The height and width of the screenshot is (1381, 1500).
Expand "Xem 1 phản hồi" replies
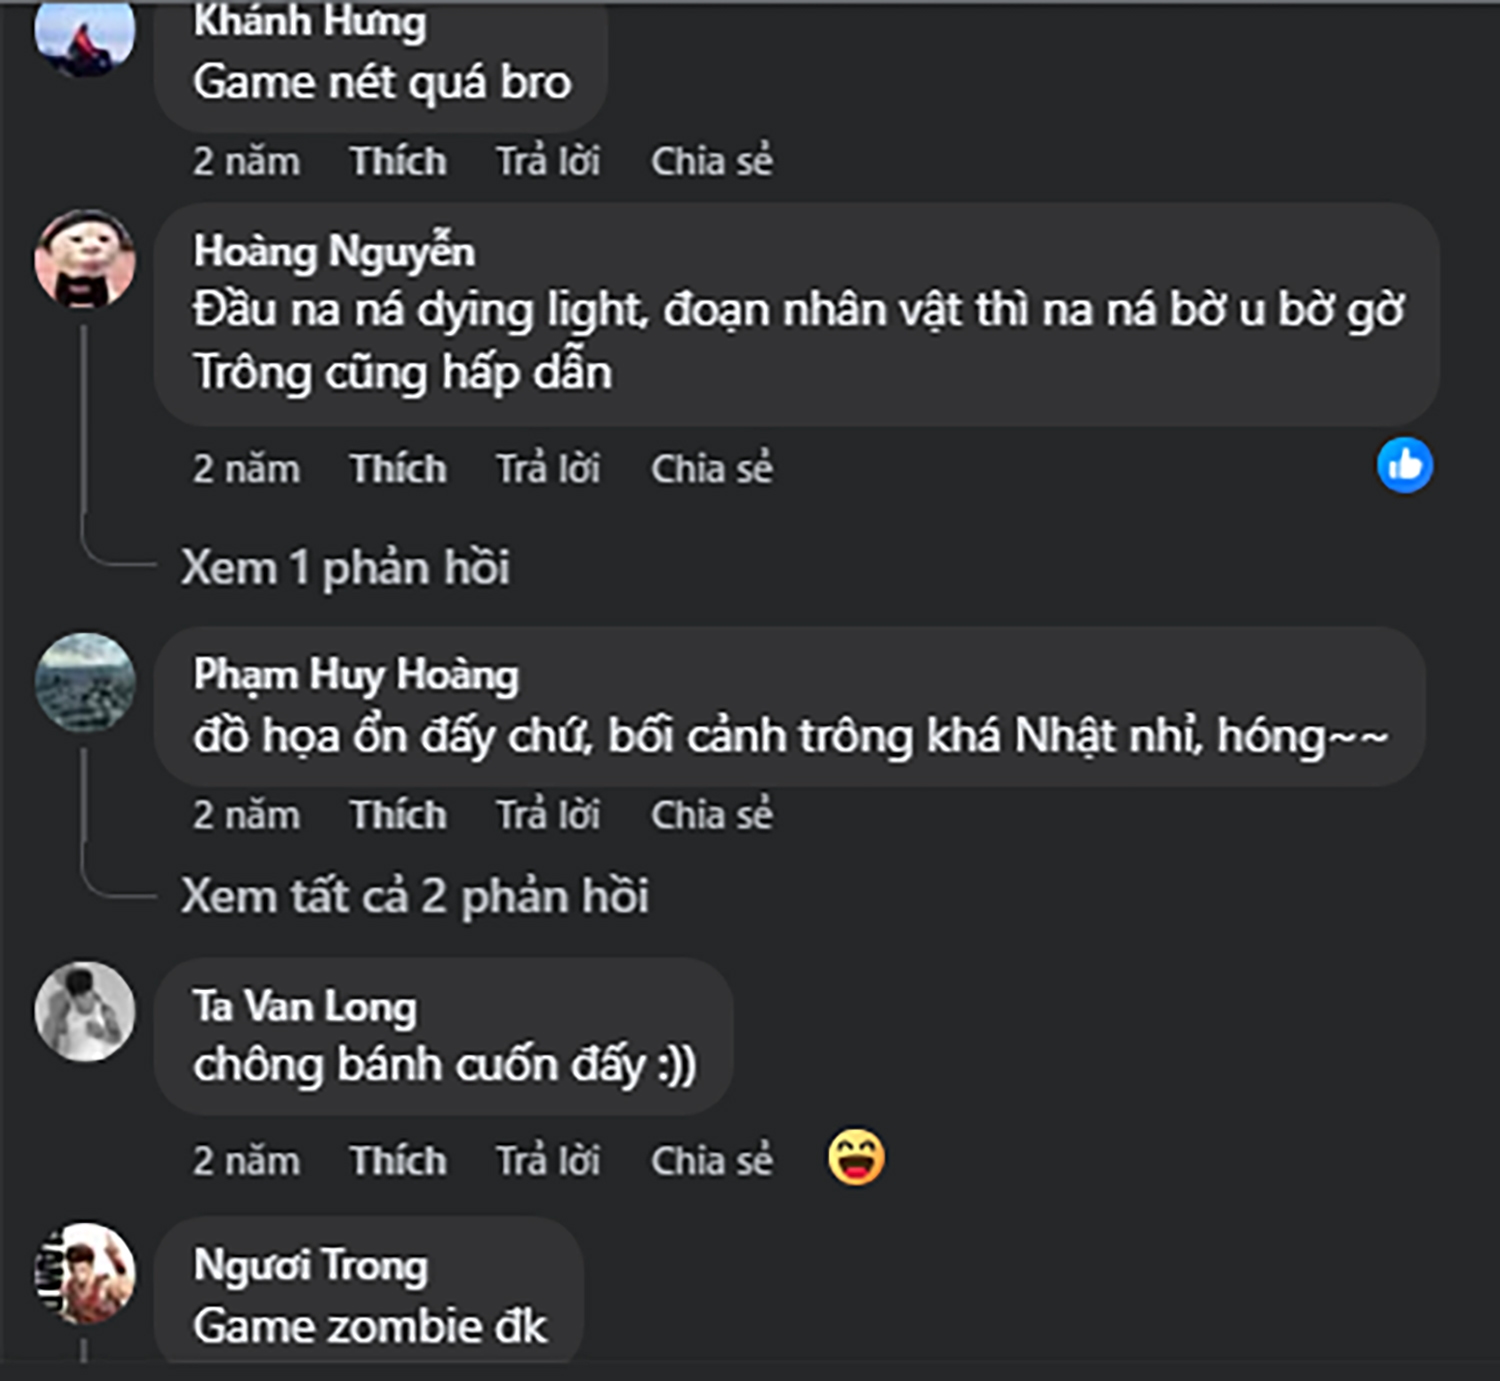(x=345, y=568)
